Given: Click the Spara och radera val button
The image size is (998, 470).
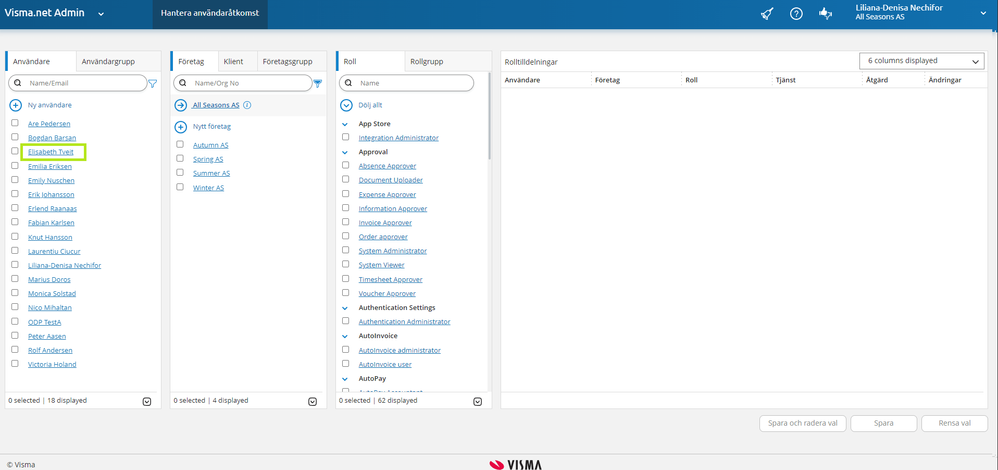Looking at the screenshot, I should point(803,423).
